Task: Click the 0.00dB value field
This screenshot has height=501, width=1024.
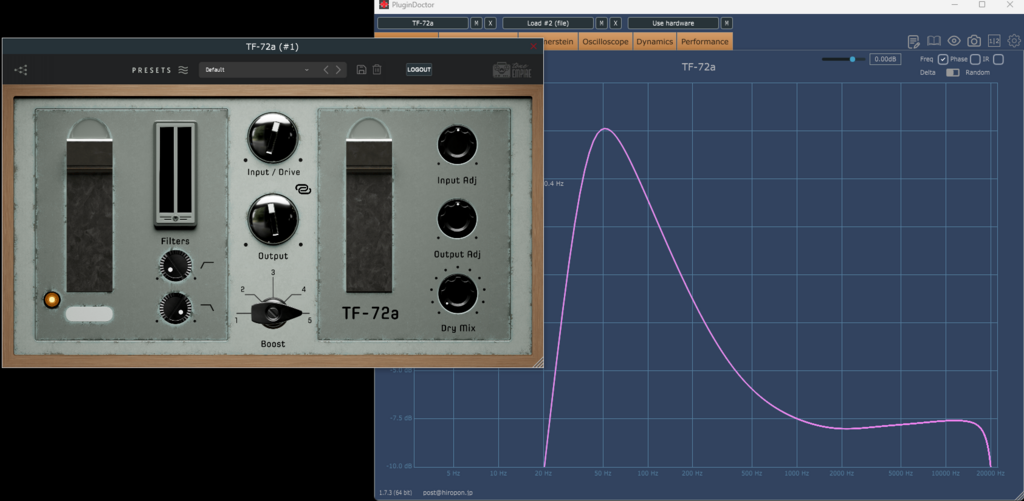Action: [x=885, y=59]
